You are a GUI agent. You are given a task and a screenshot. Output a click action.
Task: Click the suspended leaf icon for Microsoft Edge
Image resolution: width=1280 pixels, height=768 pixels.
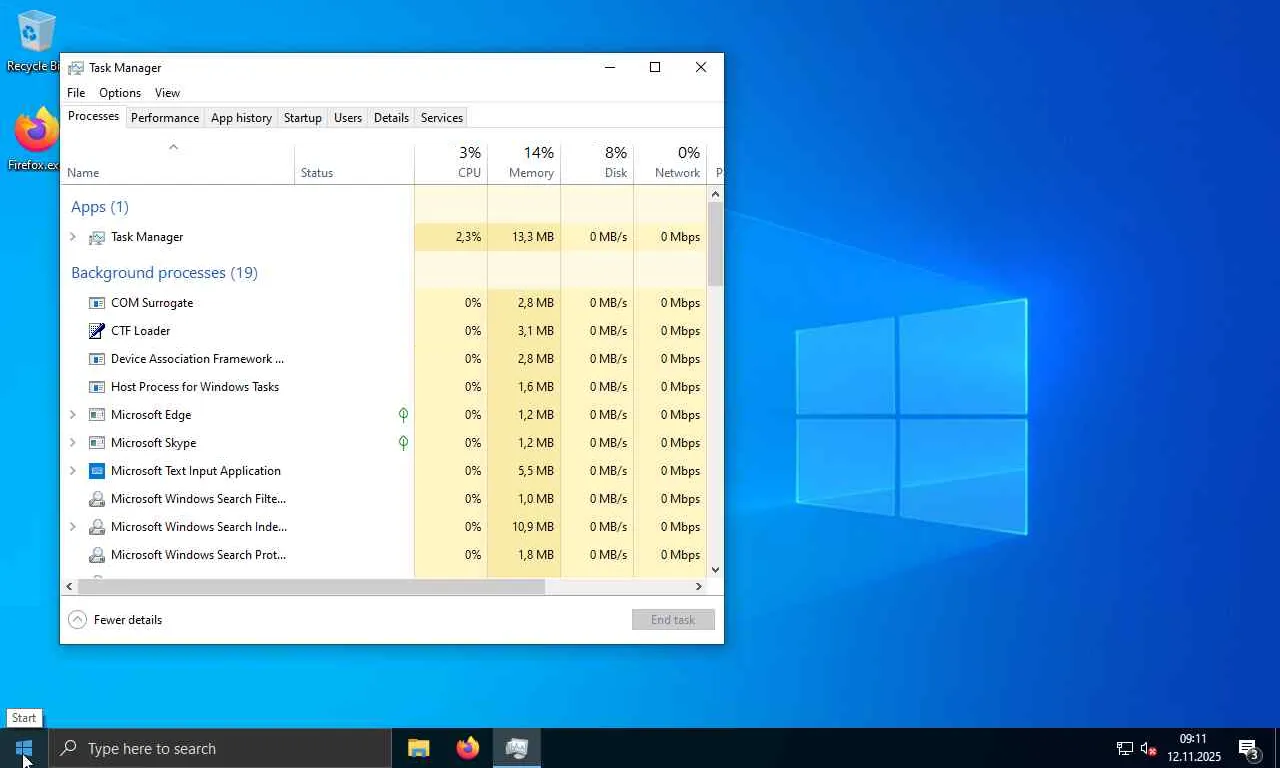403,414
